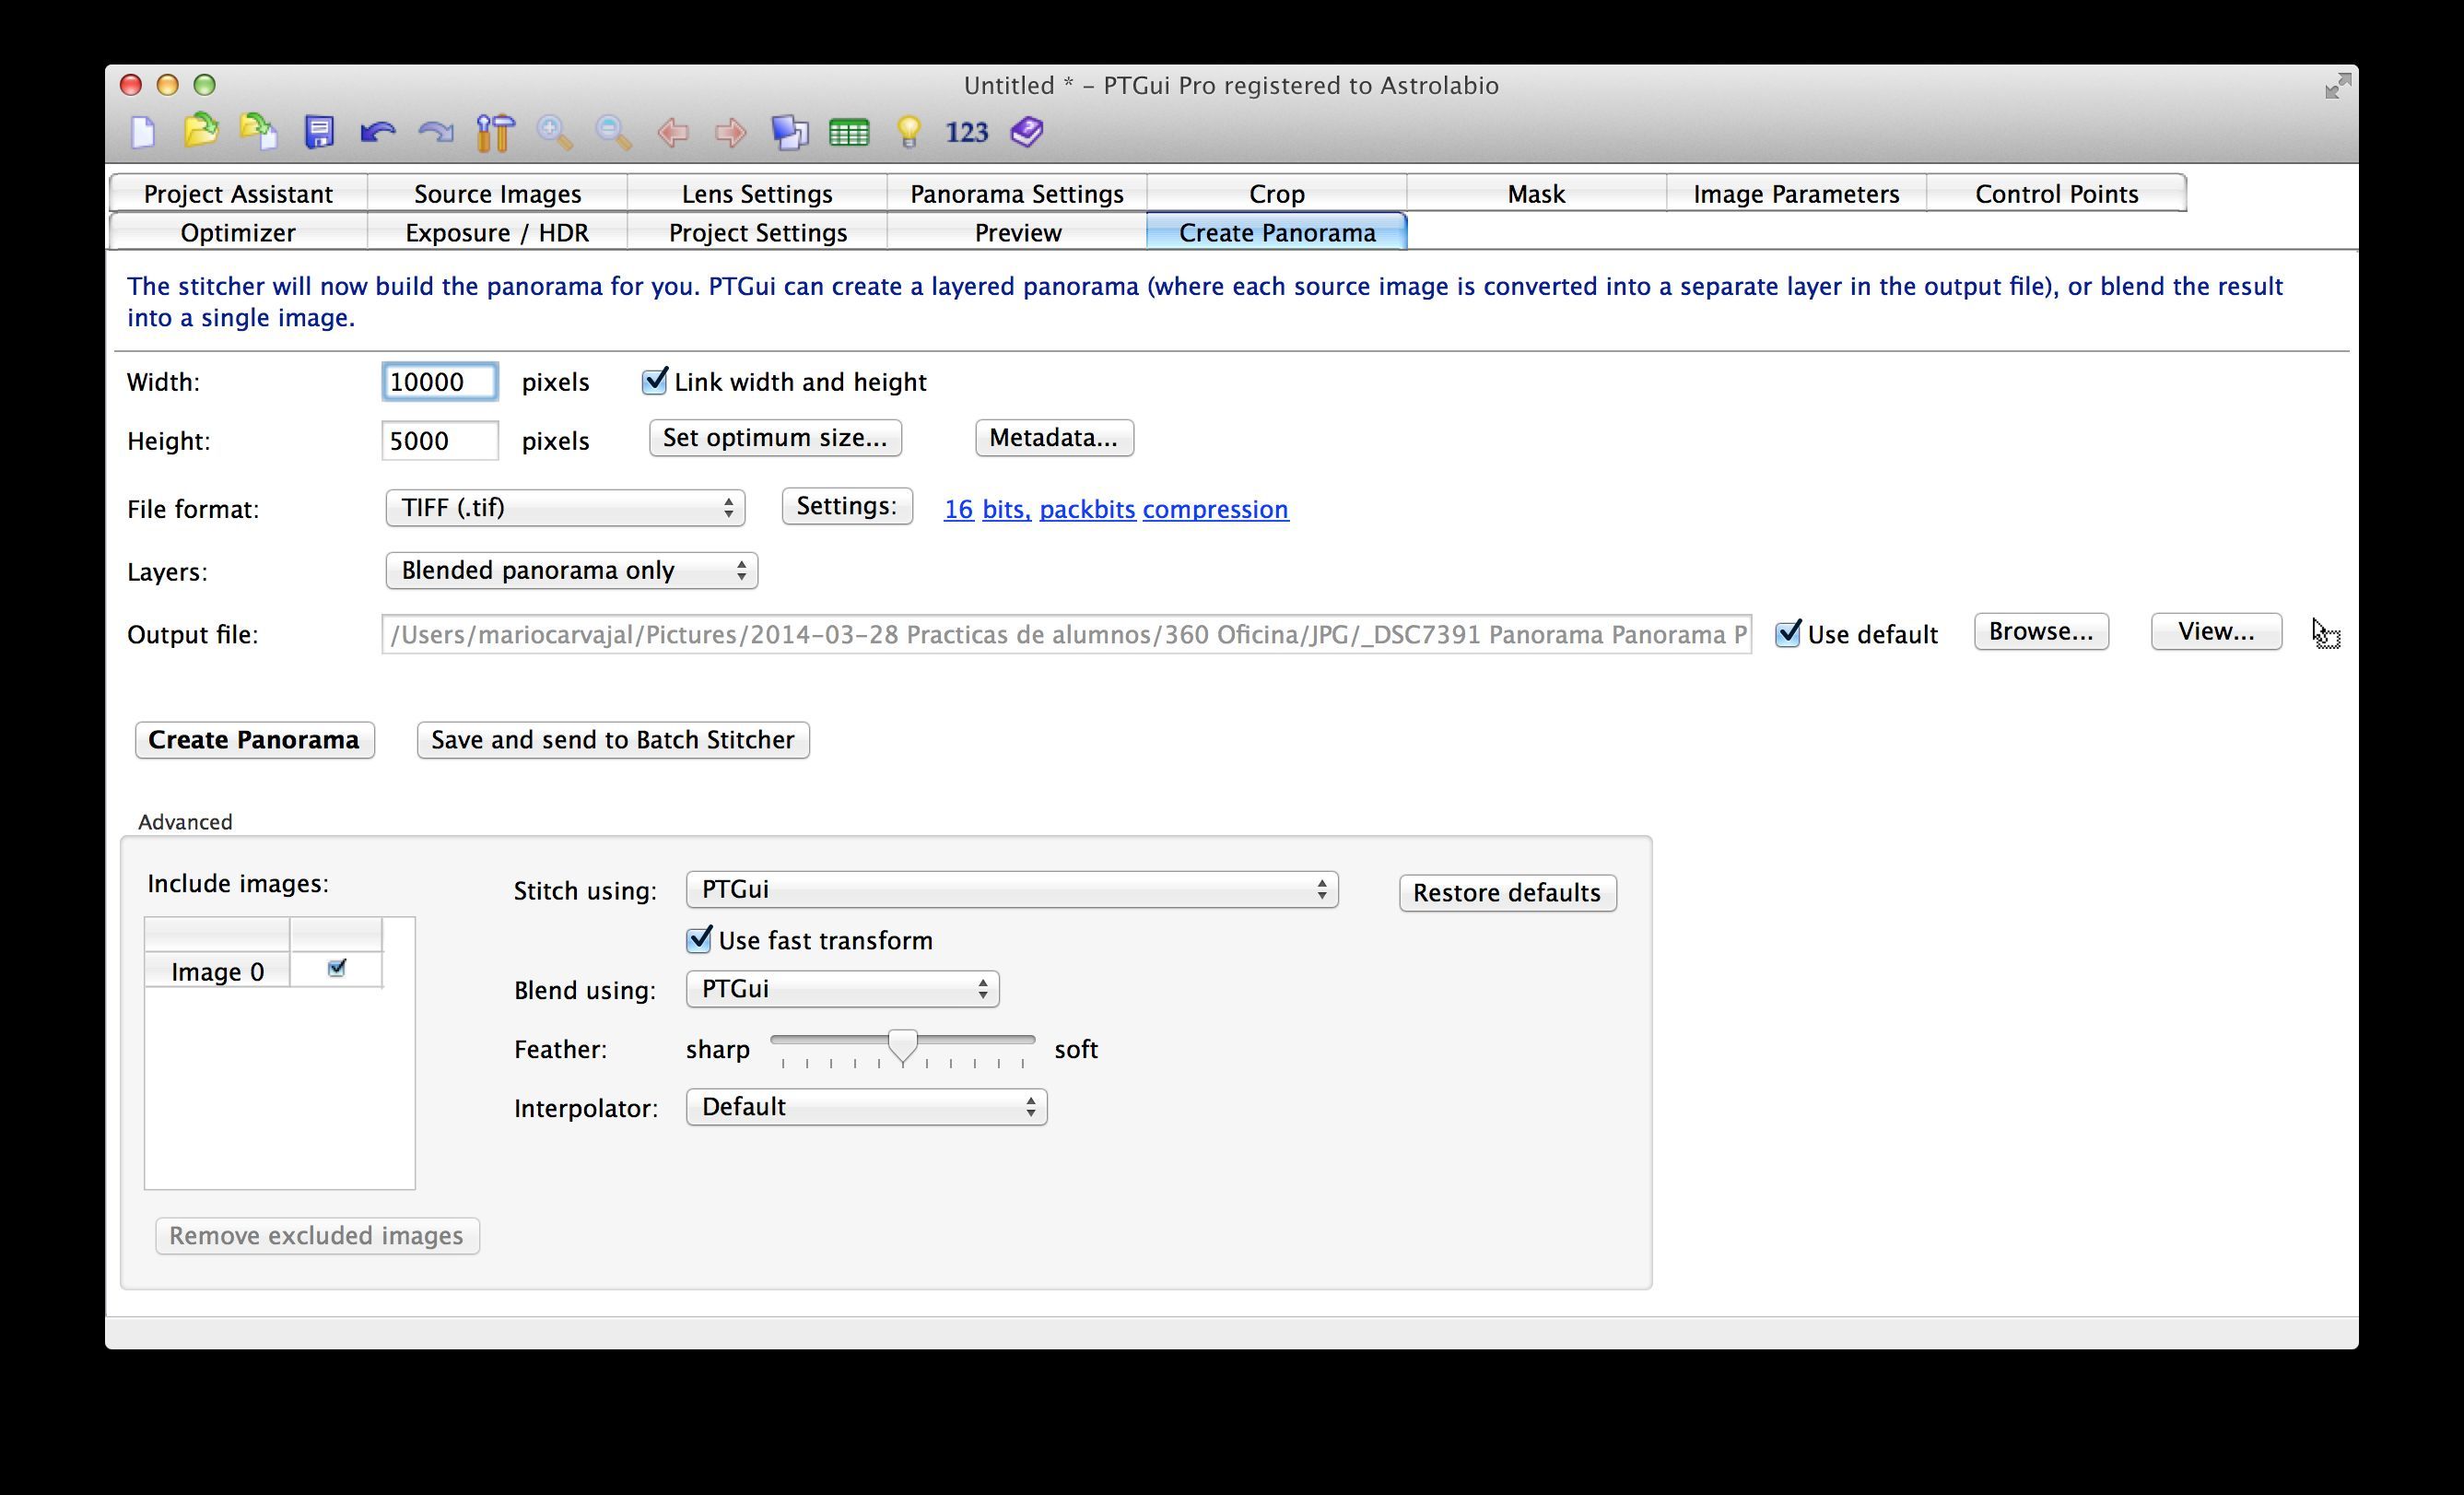Save project with the floppy disk icon

coord(319,132)
